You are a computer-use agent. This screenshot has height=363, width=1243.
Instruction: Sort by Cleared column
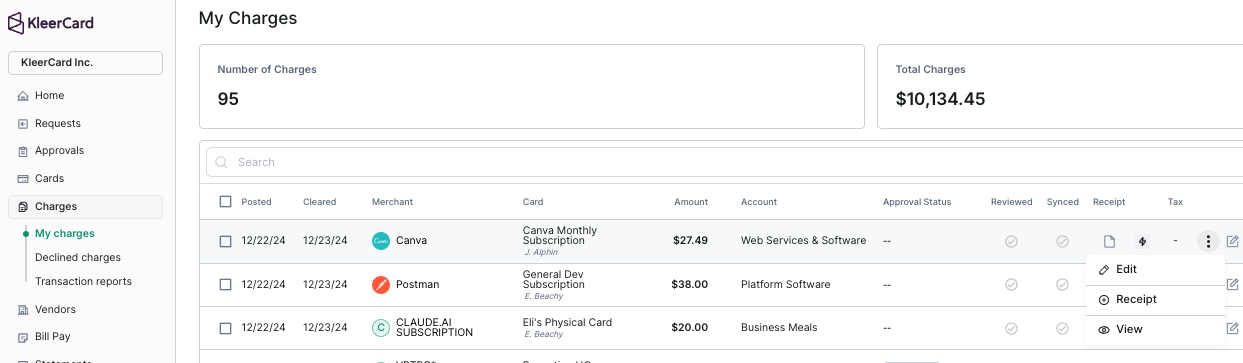click(319, 202)
